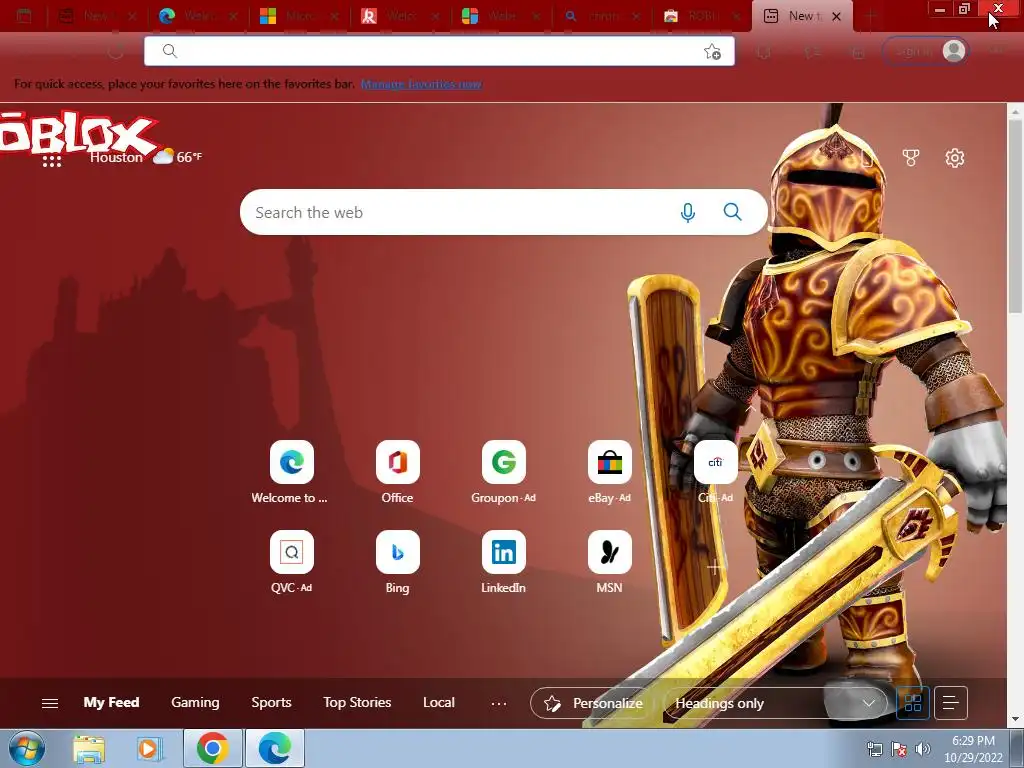
Task: Click the network tray icon
Action: pos(874,750)
